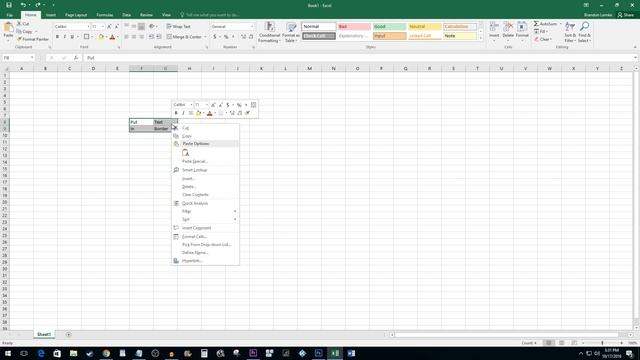Viewport: 640px width, 360px height.
Task: Expand the Merge & Center dropdown arrow
Action: click(x=205, y=37)
